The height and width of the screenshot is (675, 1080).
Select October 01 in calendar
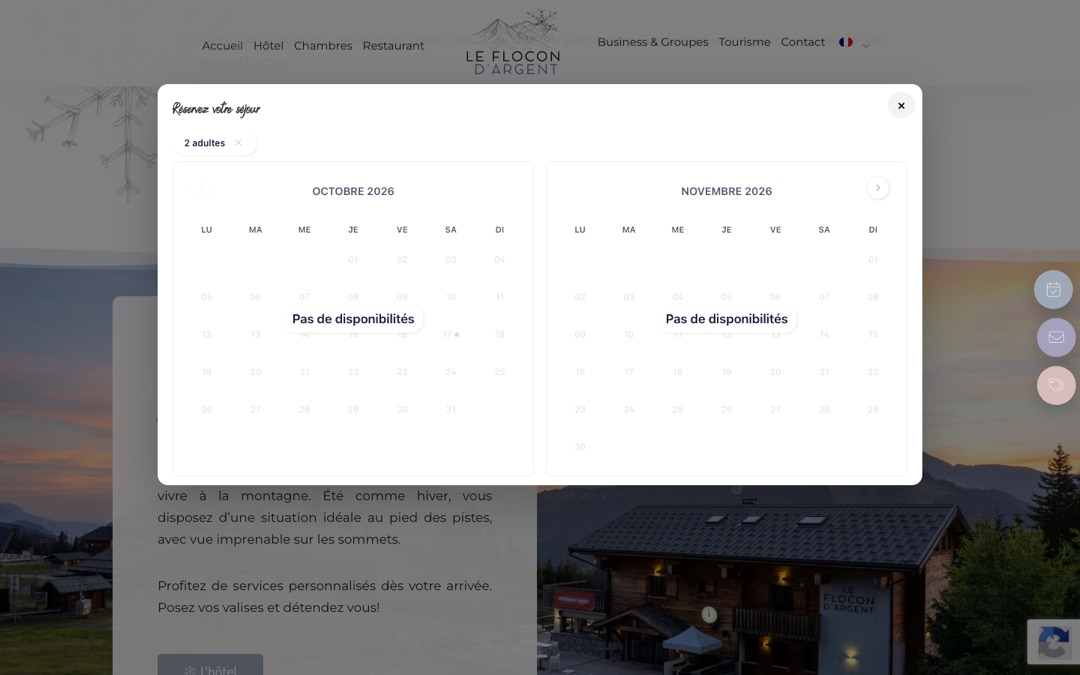(353, 260)
